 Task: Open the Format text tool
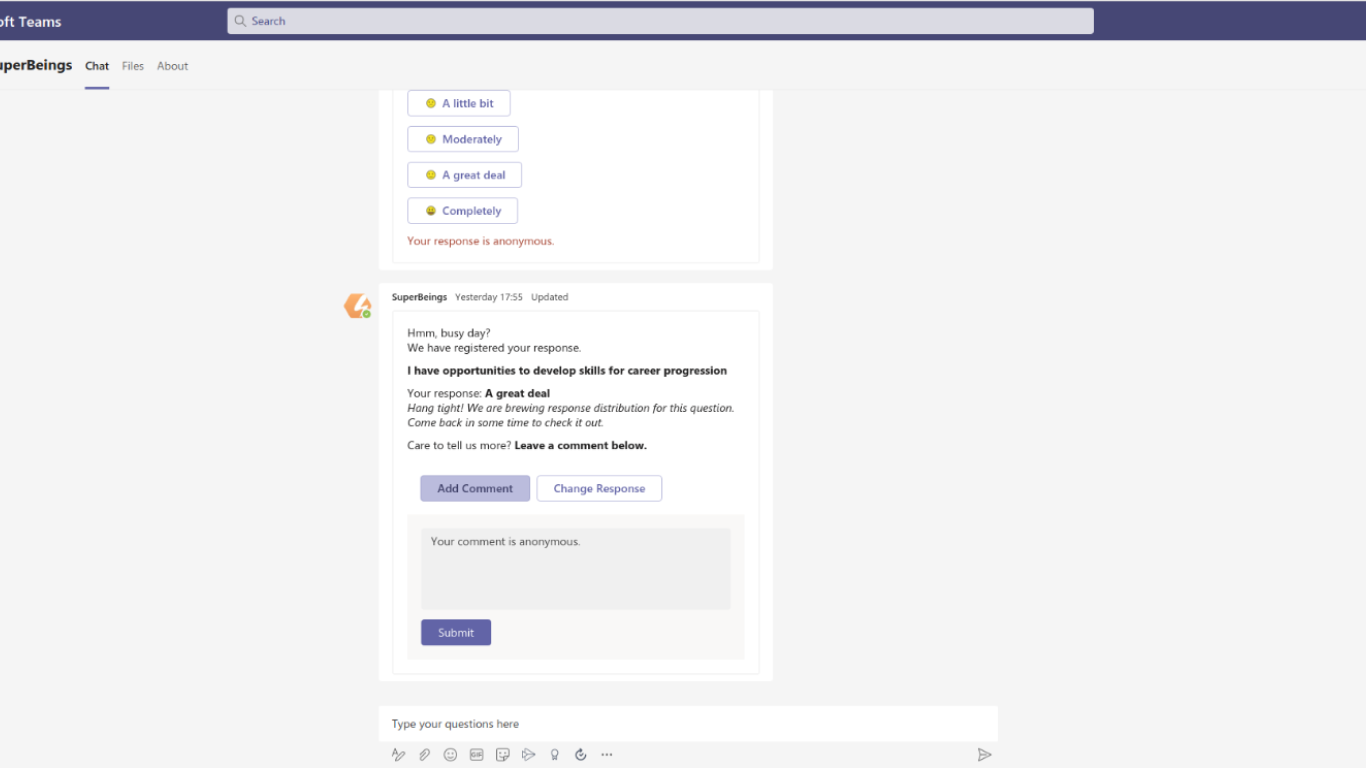[x=398, y=755]
